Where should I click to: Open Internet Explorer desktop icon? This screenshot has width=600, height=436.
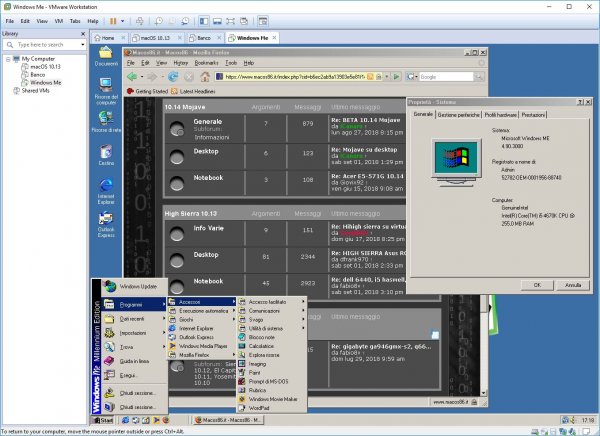(106, 191)
